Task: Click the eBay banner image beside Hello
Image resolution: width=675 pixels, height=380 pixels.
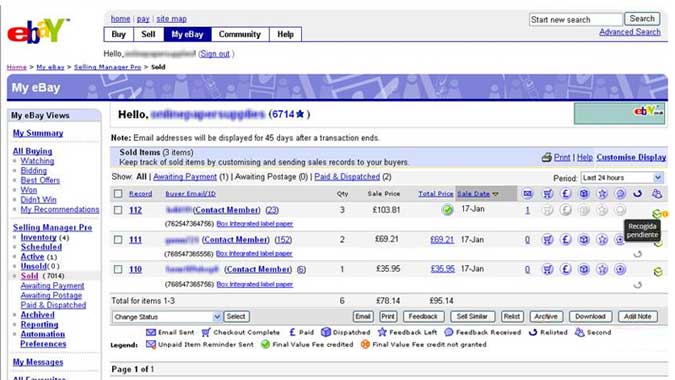Action: [x=619, y=114]
